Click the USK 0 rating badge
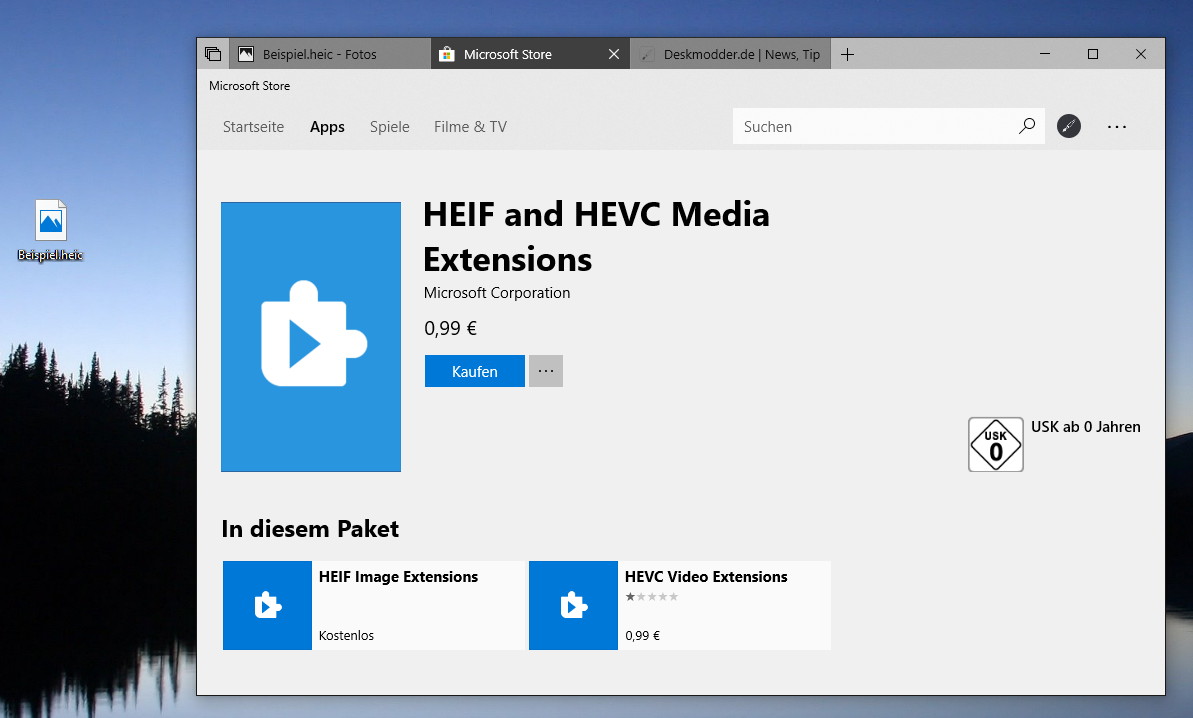Screen dimensions: 1193x718 point(996,445)
